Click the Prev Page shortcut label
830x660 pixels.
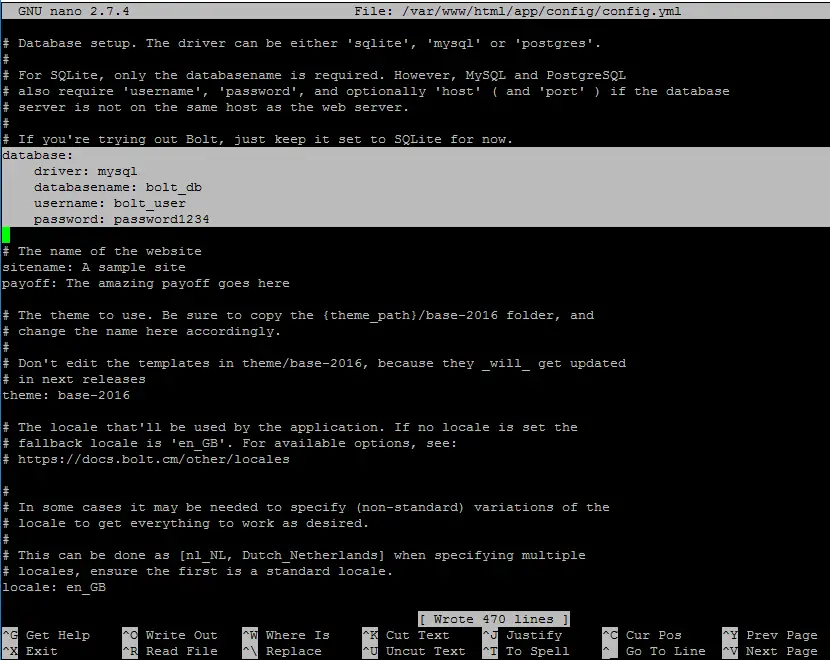pyautogui.click(x=781, y=635)
